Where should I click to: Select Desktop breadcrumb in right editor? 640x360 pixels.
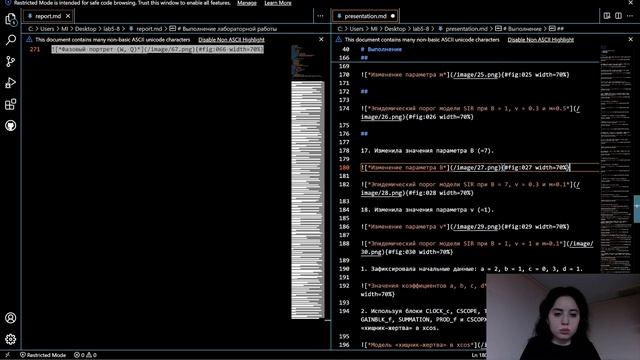(395, 29)
